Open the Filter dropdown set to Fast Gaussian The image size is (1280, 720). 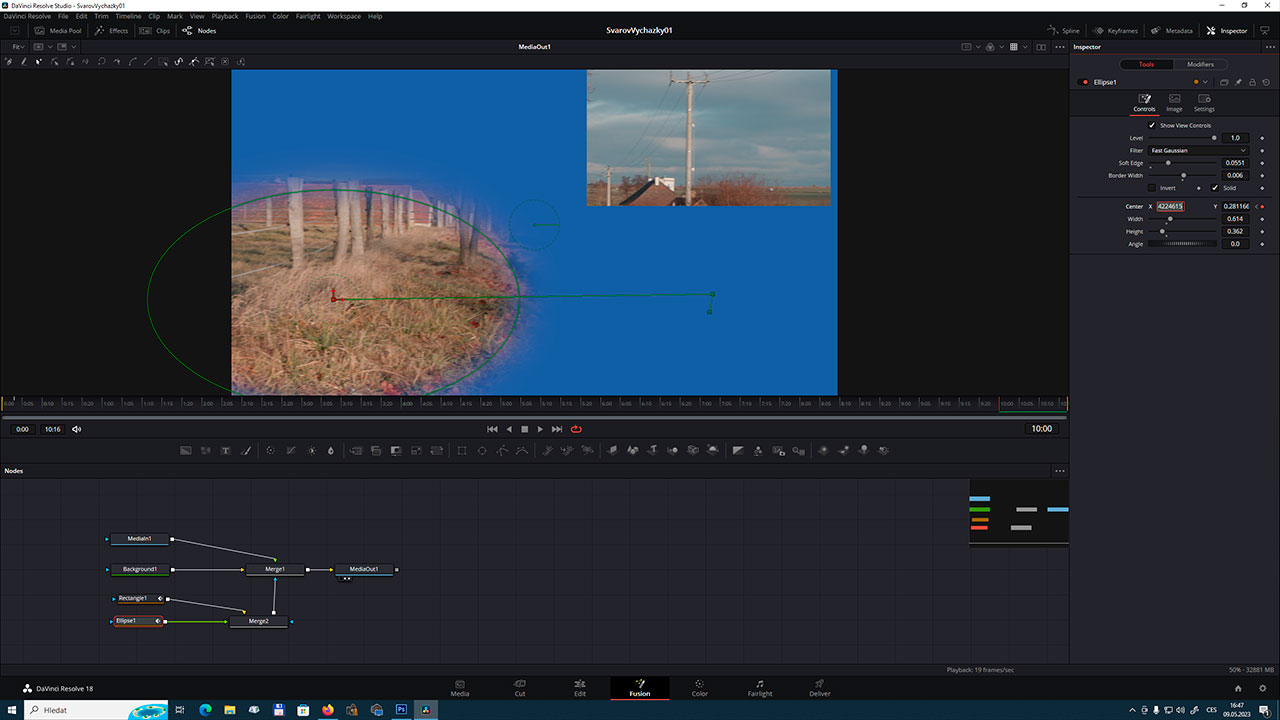(1198, 150)
